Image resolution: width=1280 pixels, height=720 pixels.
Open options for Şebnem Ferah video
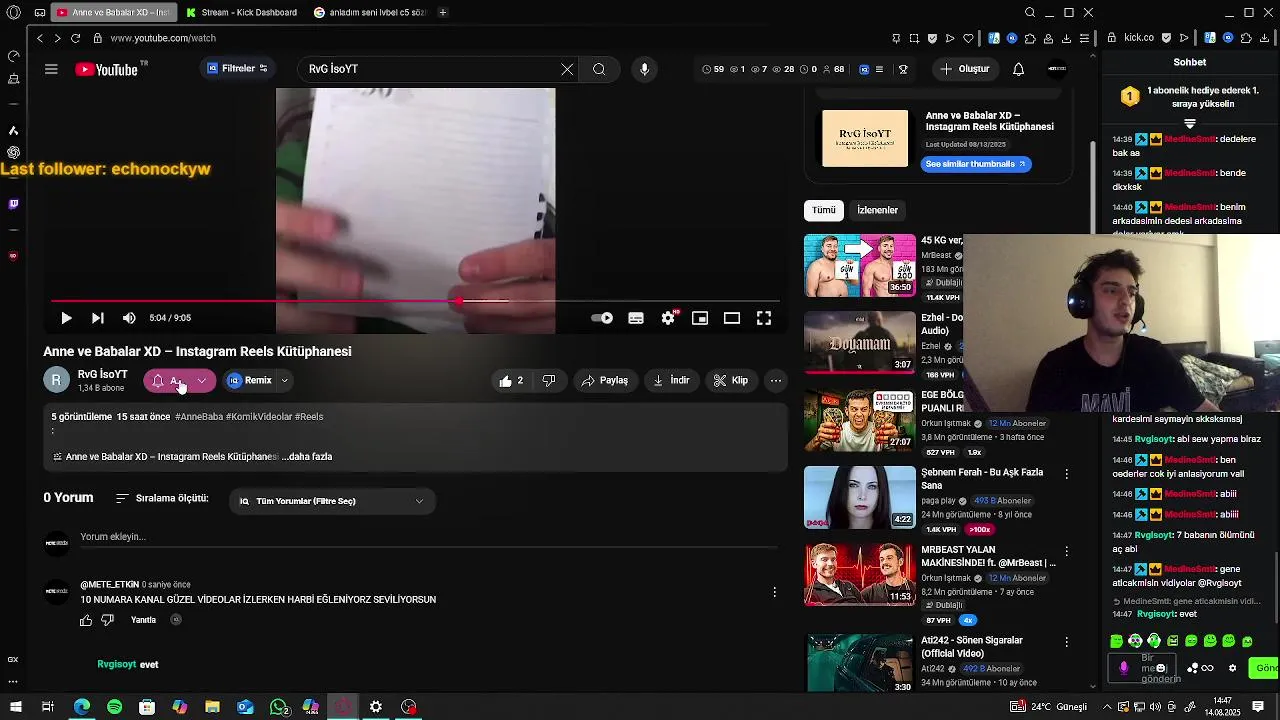click(x=1066, y=474)
